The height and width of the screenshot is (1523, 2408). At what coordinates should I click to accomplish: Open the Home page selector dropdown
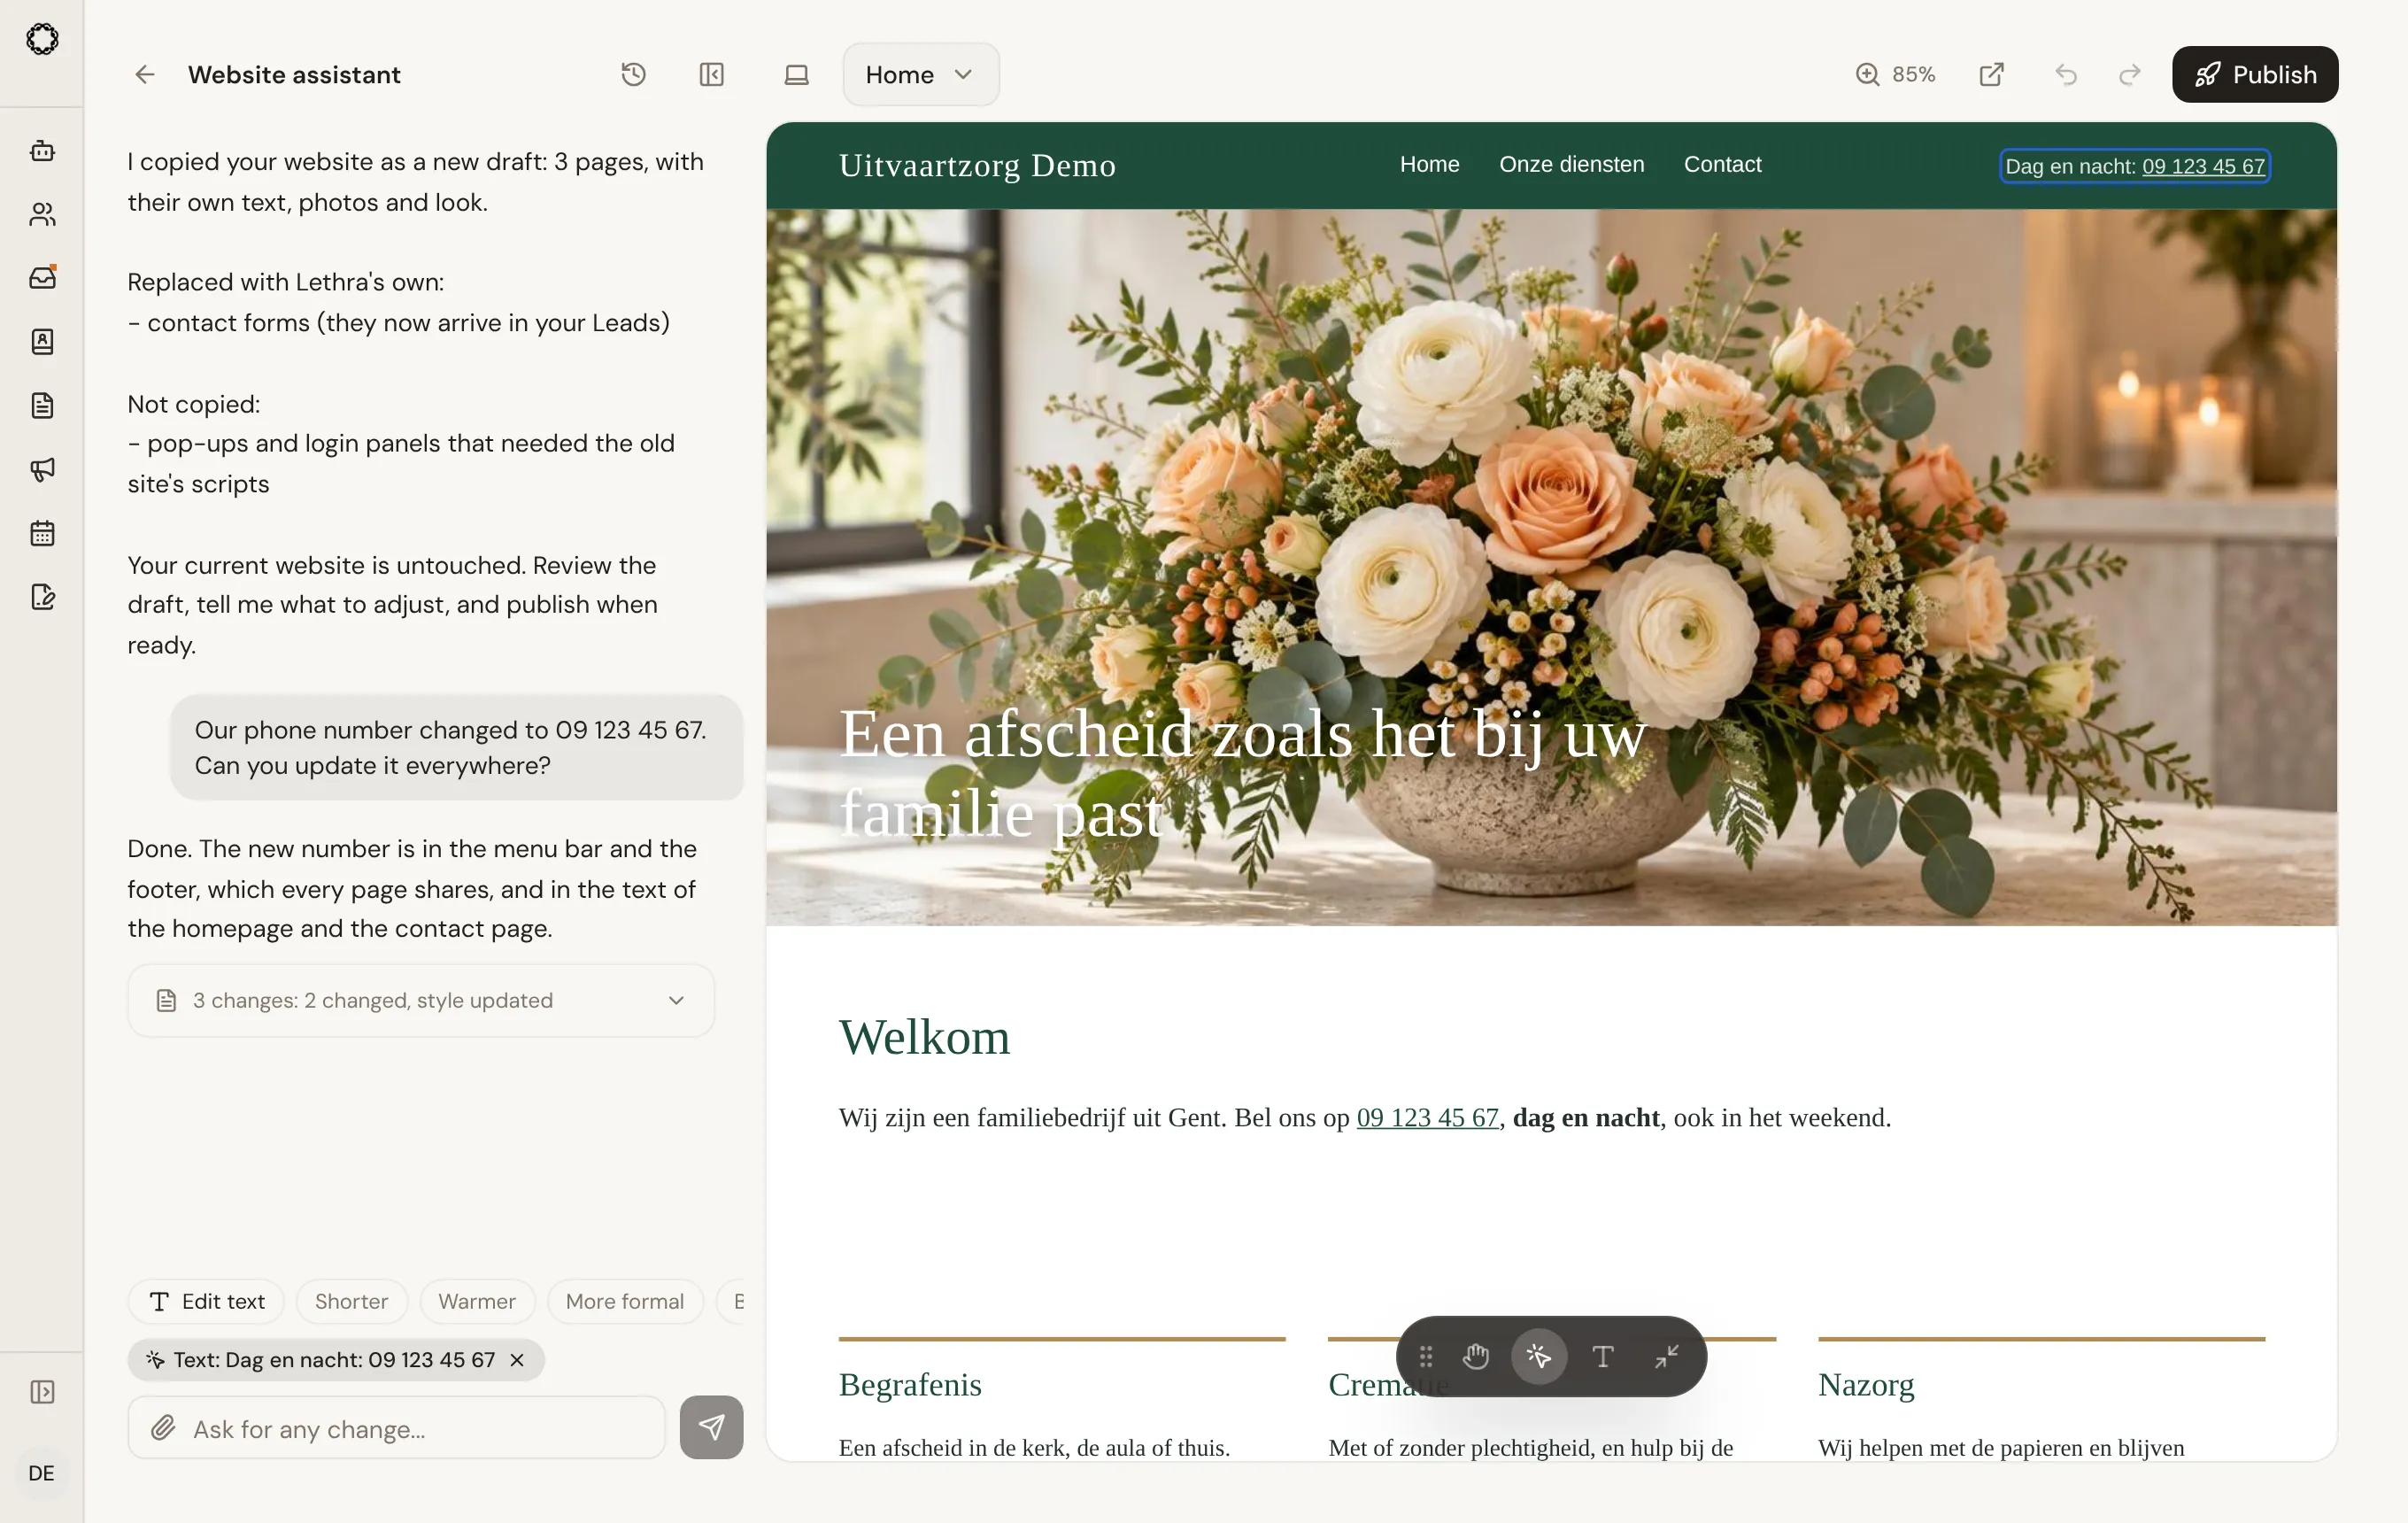[921, 75]
